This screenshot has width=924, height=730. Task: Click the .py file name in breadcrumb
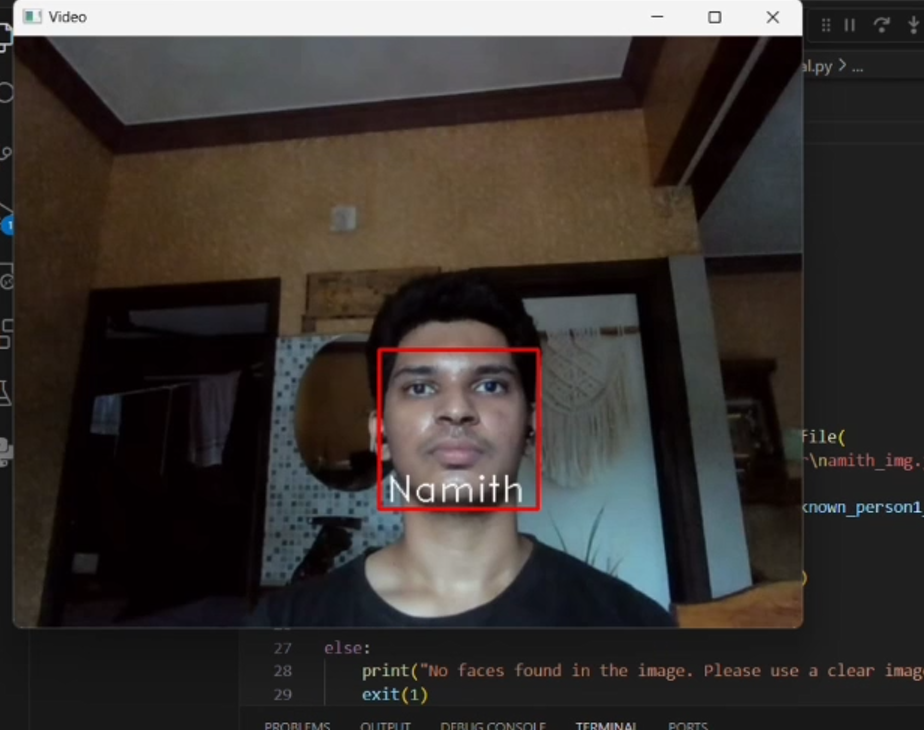point(817,66)
